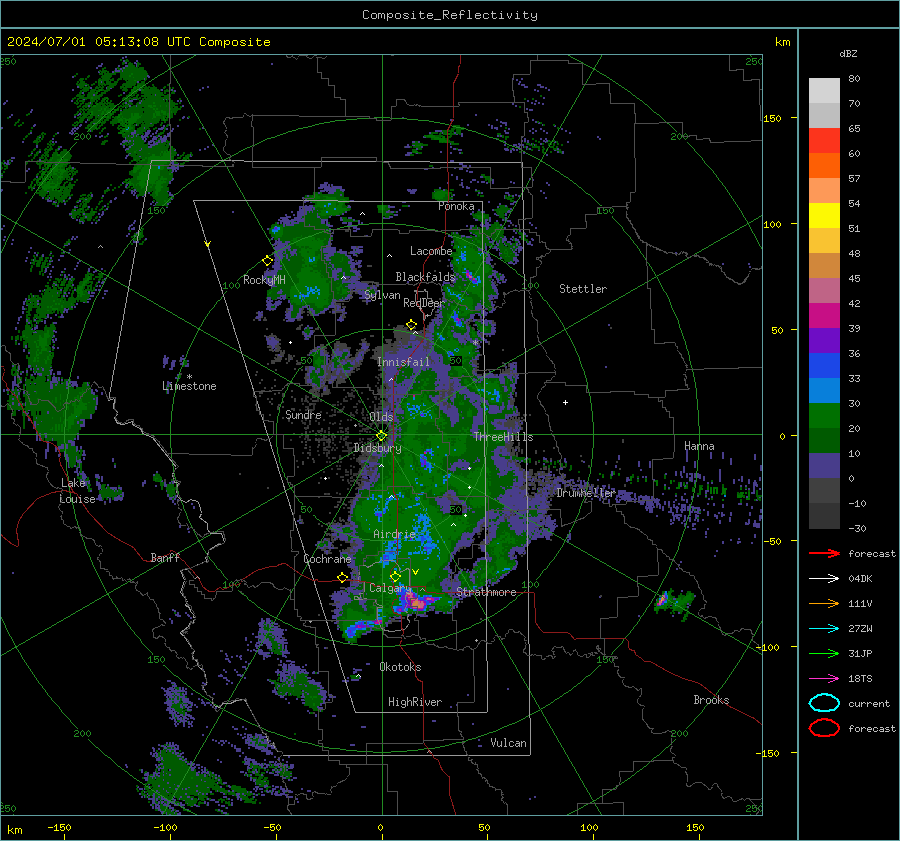
Task: Click the Banff town label
Action: click(165, 558)
